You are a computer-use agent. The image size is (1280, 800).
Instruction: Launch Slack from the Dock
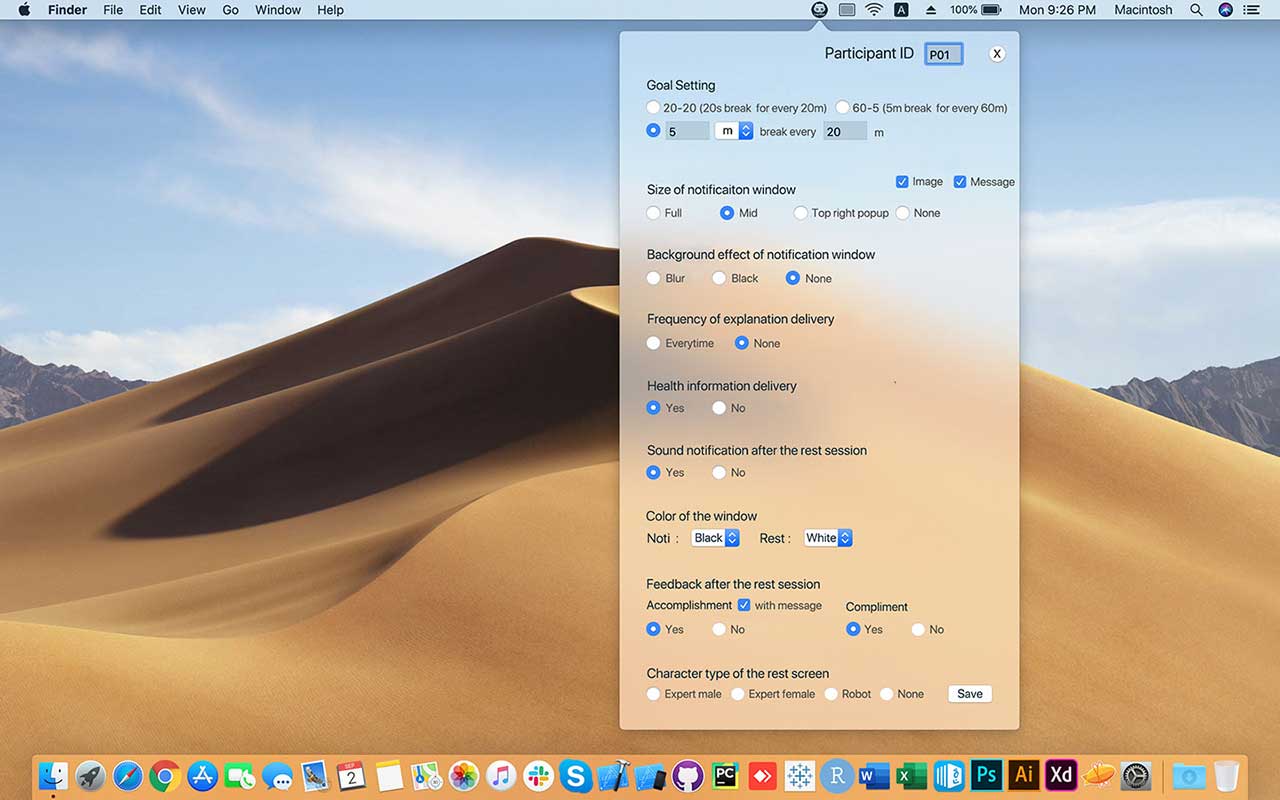(x=538, y=775)
